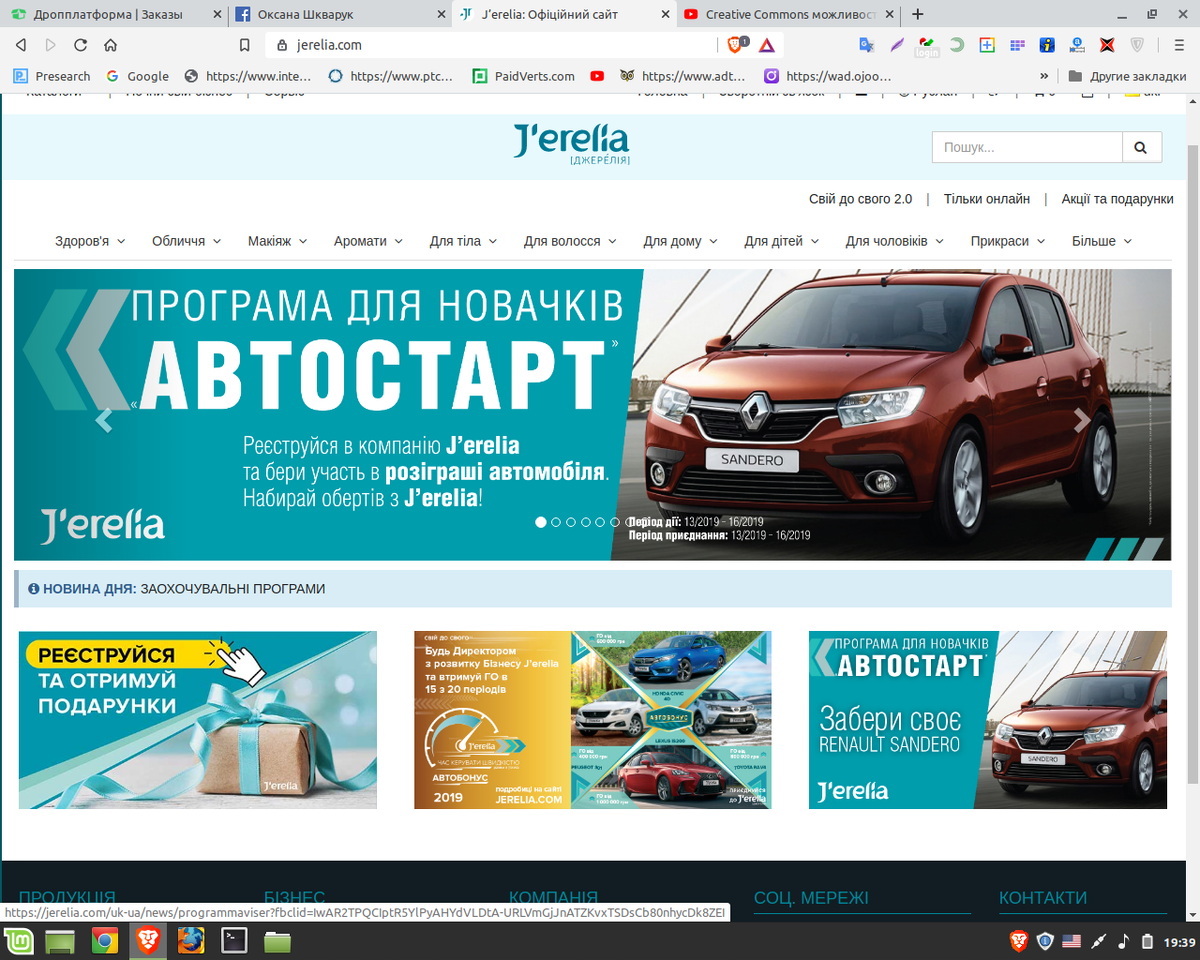Screen dimensions: 1200x960
Task: Open the Google Translate extension
Action: [867, 45]
